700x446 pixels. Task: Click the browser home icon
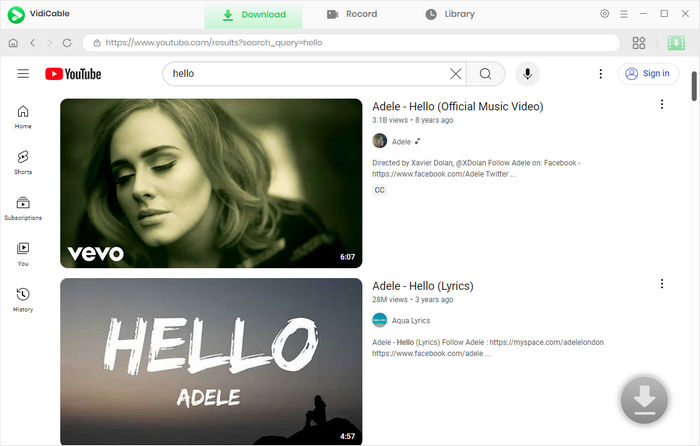pos(13,43)
